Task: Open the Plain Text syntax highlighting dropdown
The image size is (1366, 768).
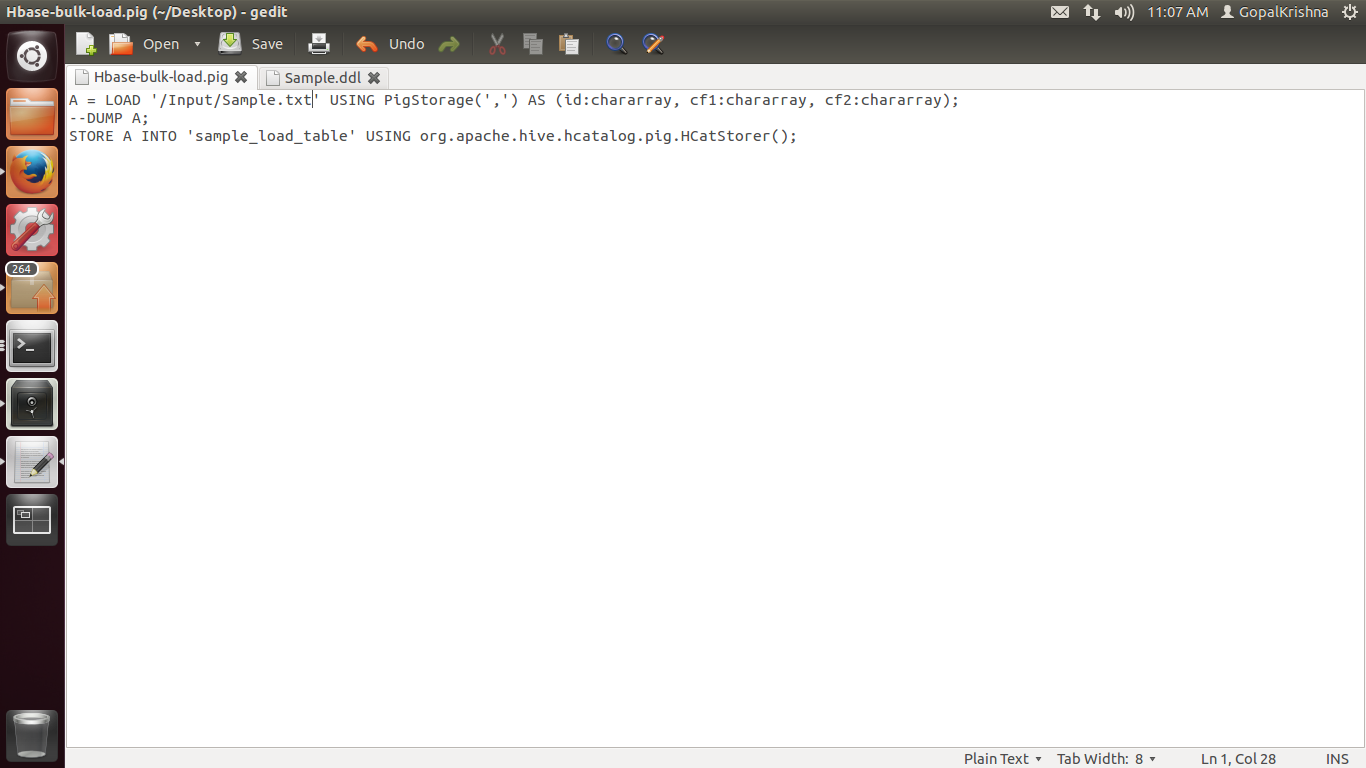Action: click(1001, 758)
